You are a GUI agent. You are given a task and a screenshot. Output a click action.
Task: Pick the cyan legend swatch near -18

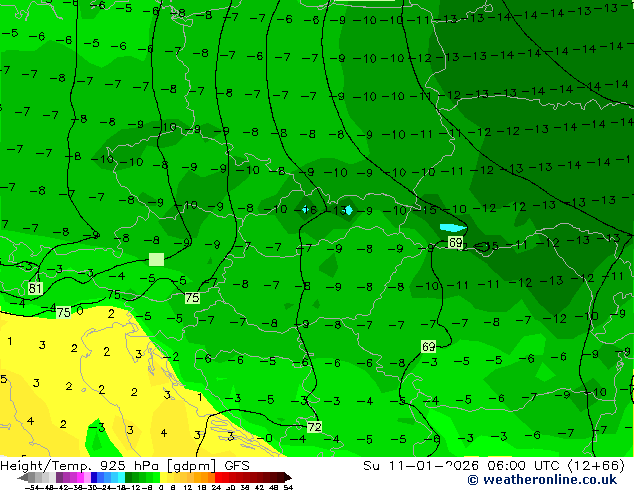click(x=121, y=477)
